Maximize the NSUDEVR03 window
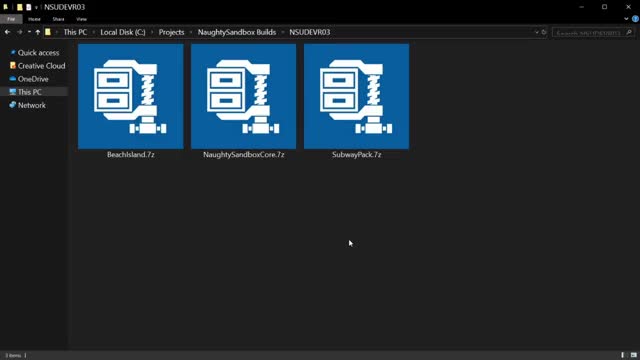This screenshot has height=360, width=640. pos(604,7)
